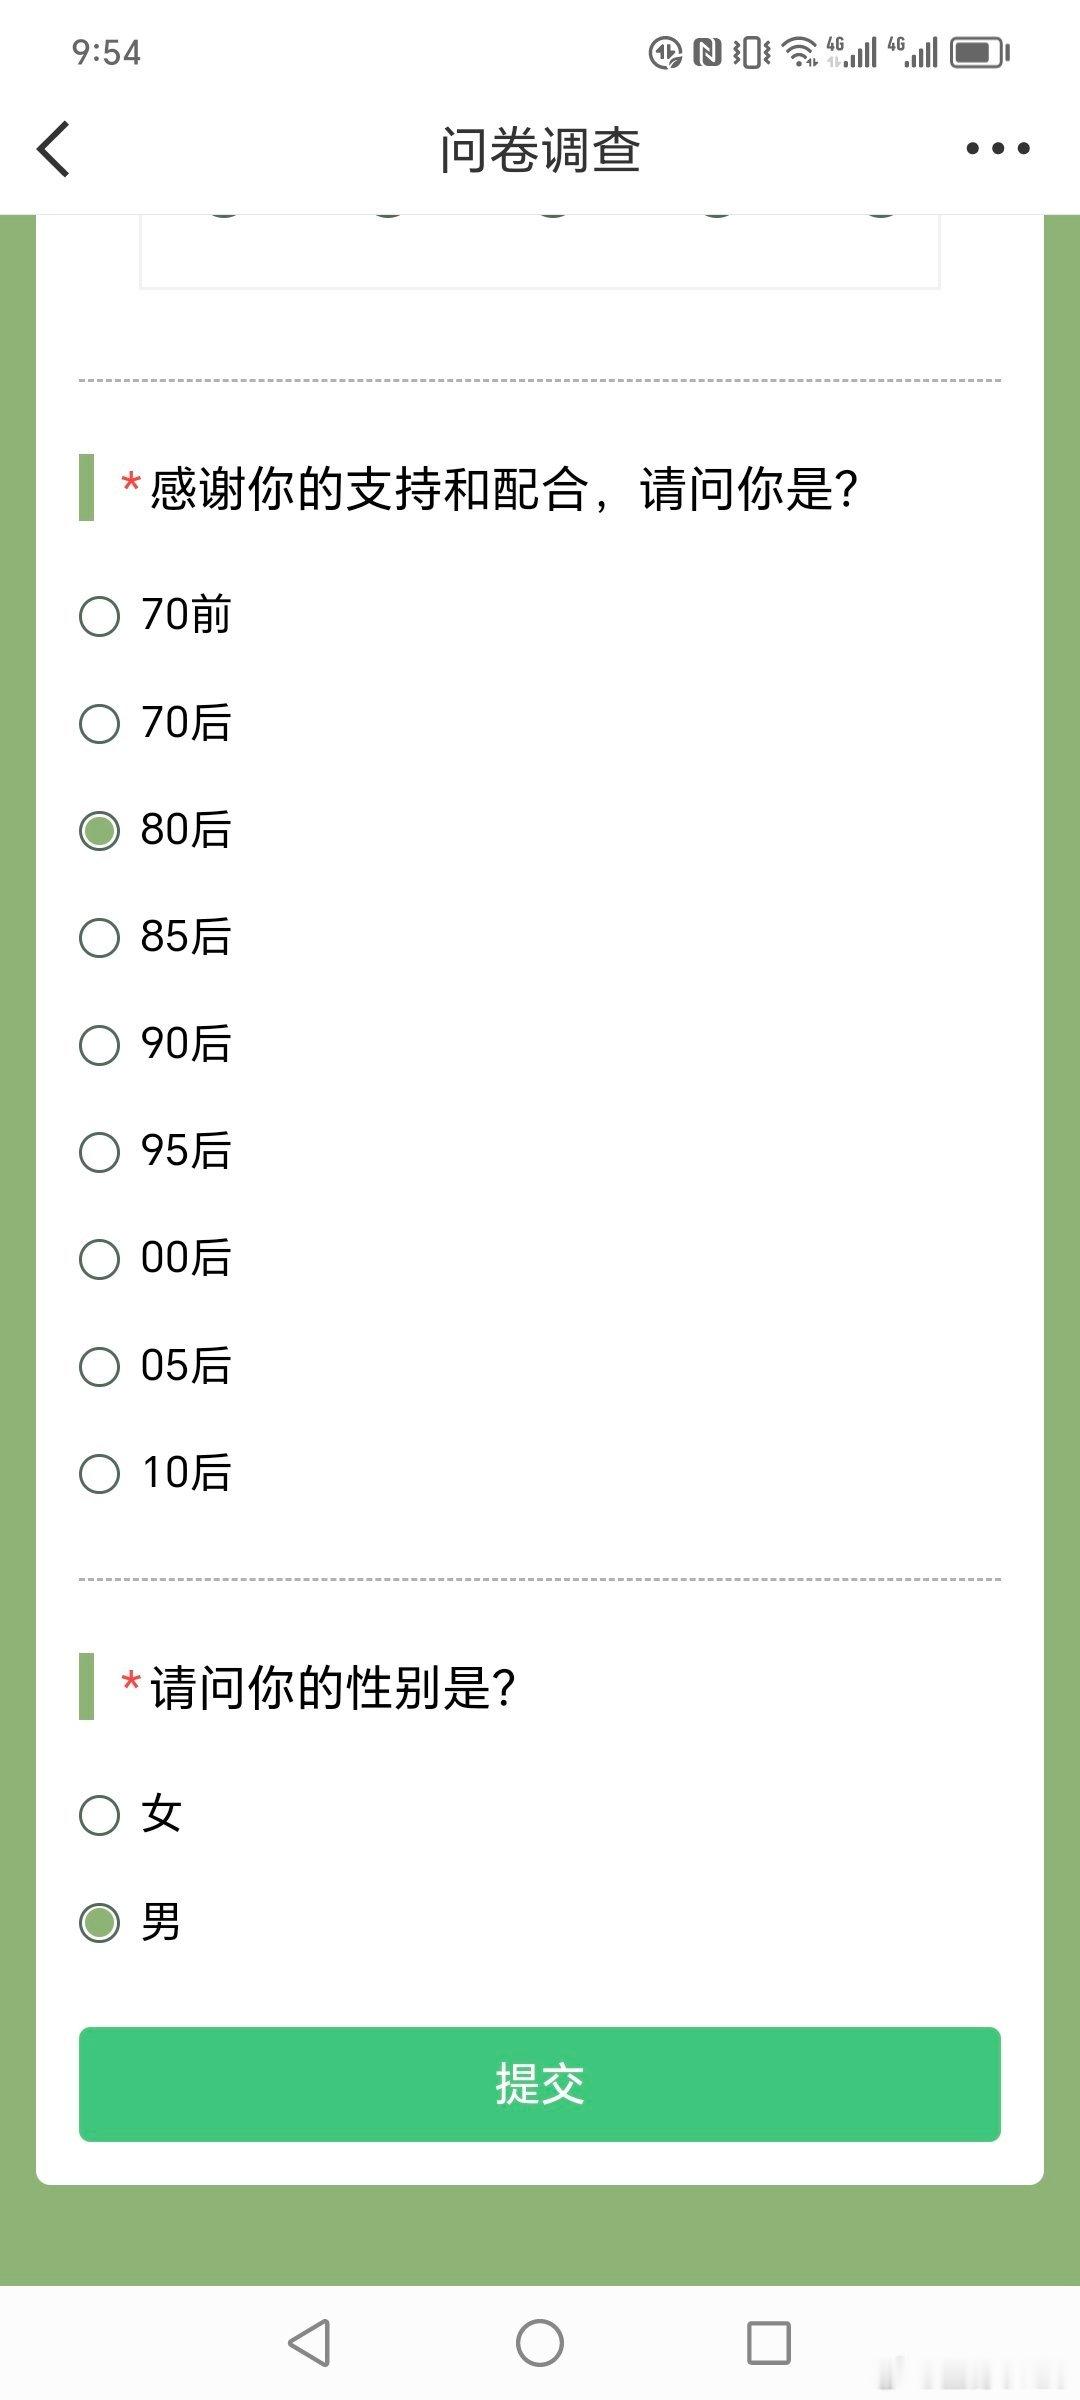This screenshot has width=1080, height=2400.
Task: Click the selected 男 gender radio
Action: [99, 1922]
